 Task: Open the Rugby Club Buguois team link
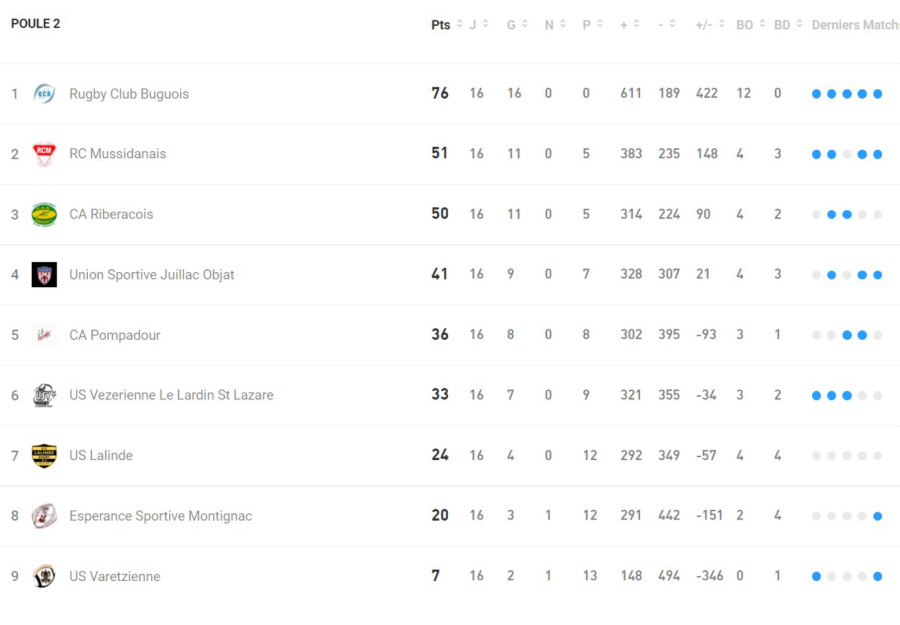point(129,94)
